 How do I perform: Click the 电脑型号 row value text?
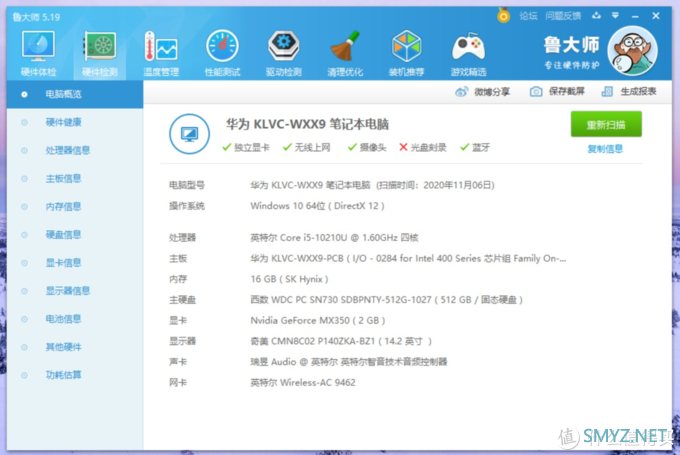(372, 185)
